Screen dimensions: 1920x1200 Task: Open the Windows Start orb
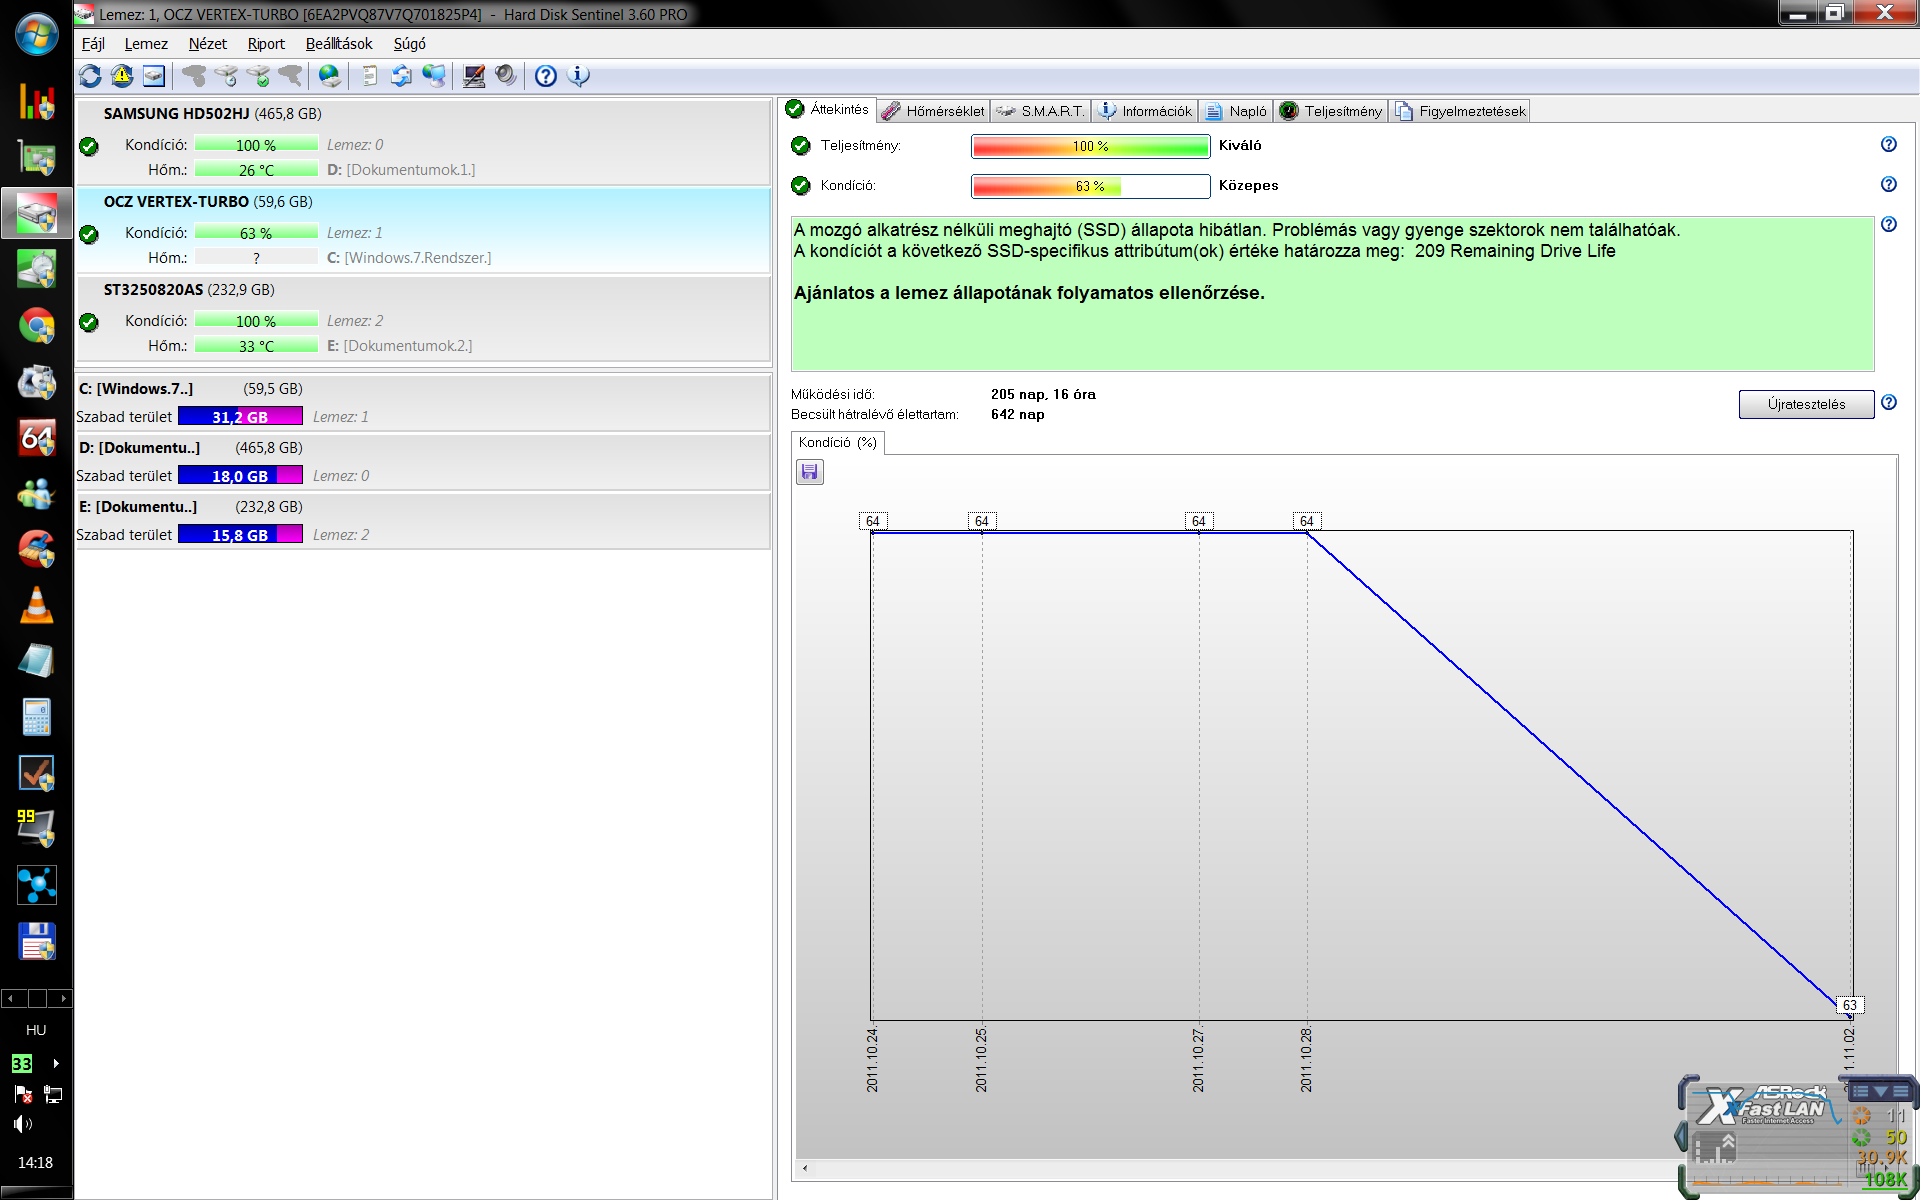pyautogui.click(x=36, y=34)
